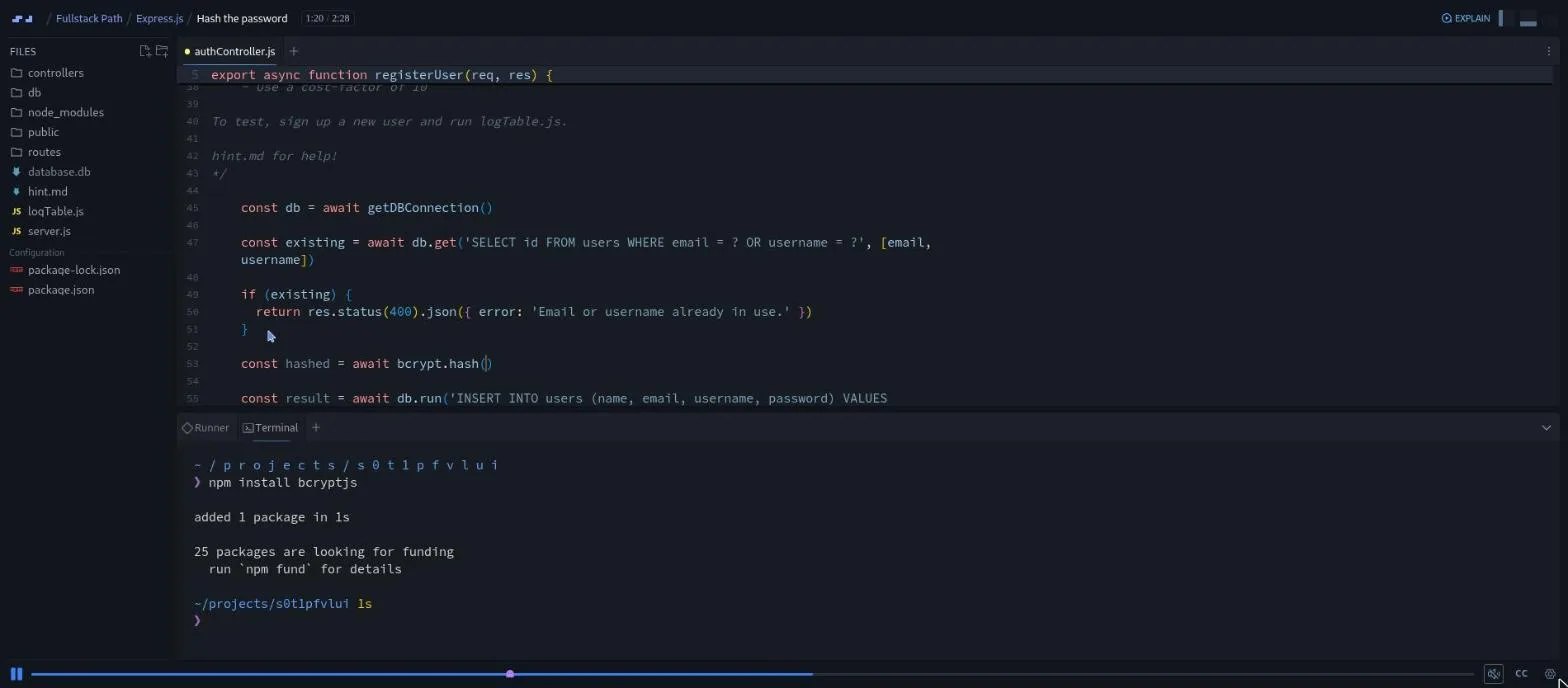The image size is (1568, 688).
Task: Click the hint.md file icon
Action: point(16,192)
